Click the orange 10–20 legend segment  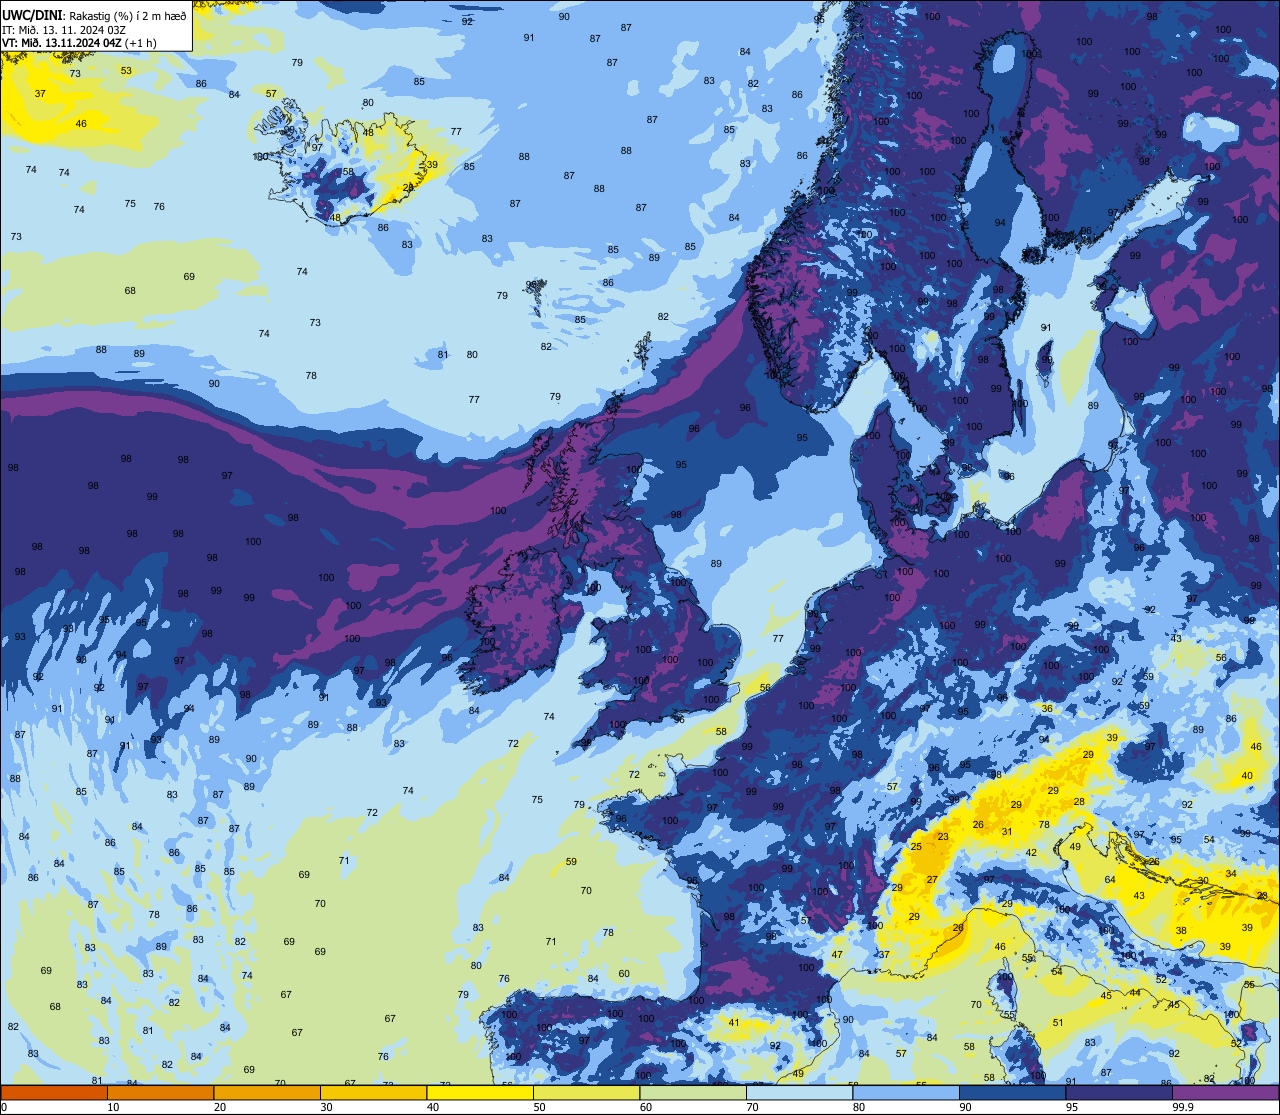(161, 1092)
